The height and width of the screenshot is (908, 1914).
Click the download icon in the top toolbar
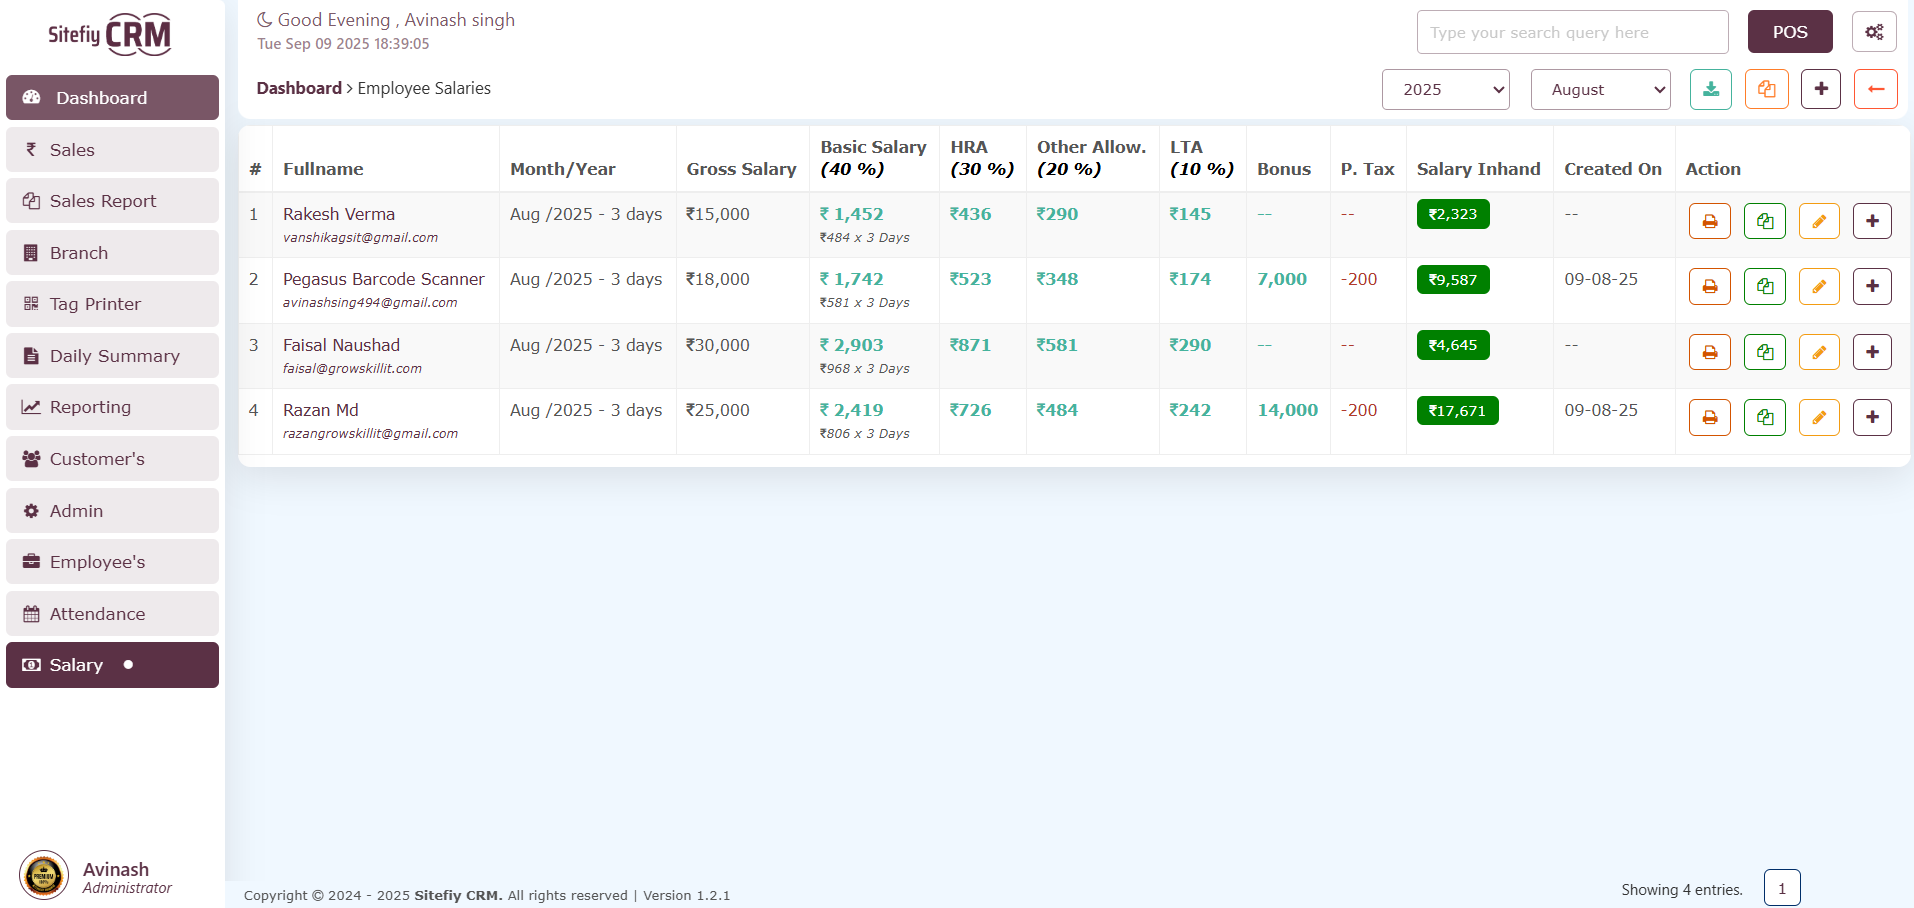pyautogui.click(x=1710, y=89)
